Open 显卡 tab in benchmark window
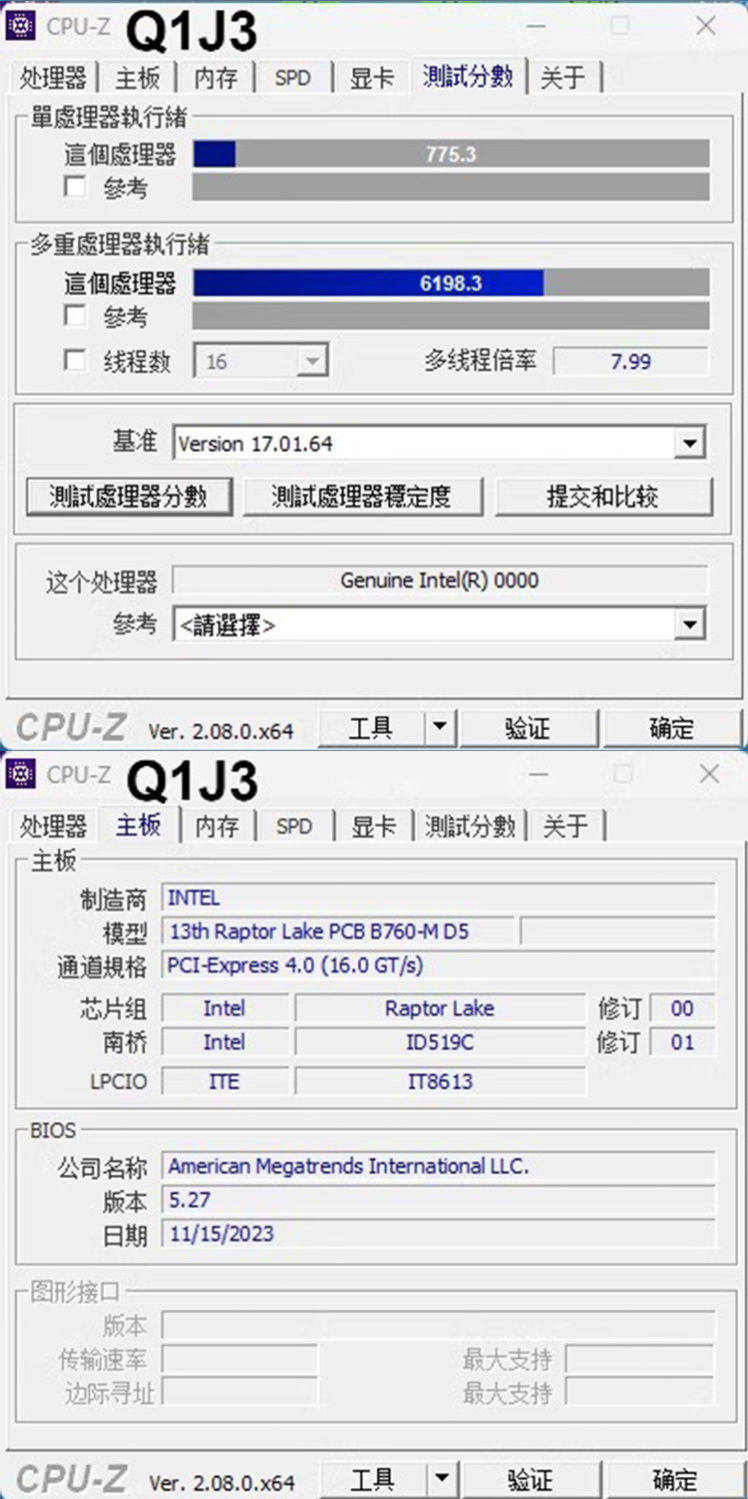 click(371, 78)
